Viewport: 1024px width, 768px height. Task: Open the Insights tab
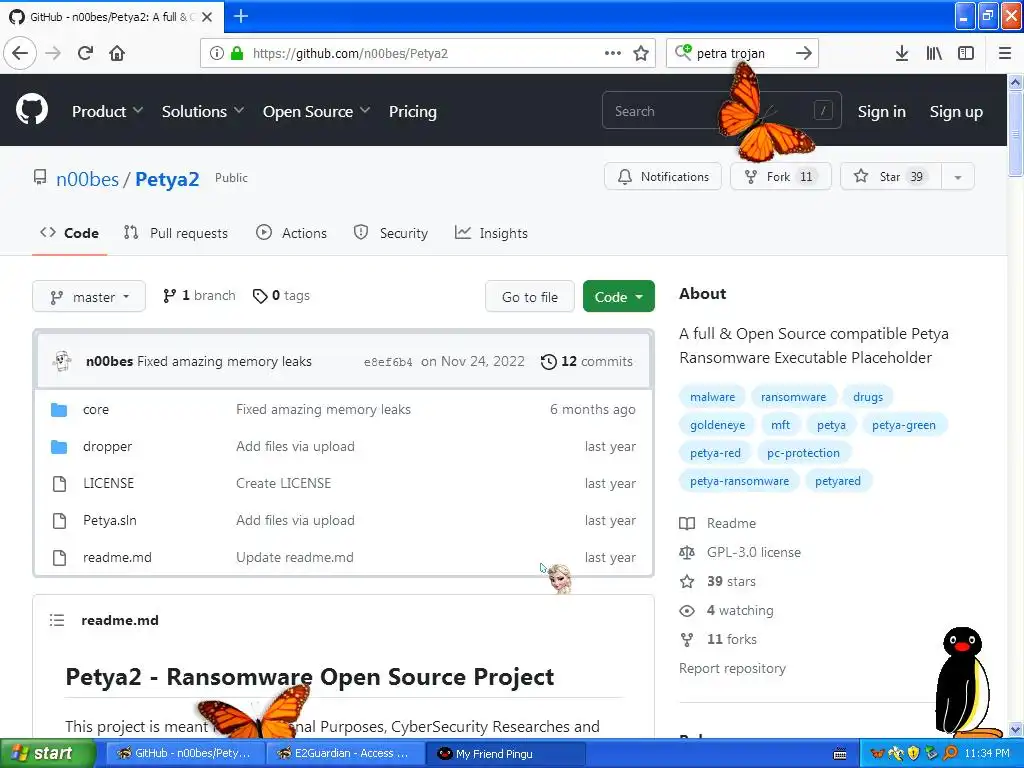[x=491, y=232]
